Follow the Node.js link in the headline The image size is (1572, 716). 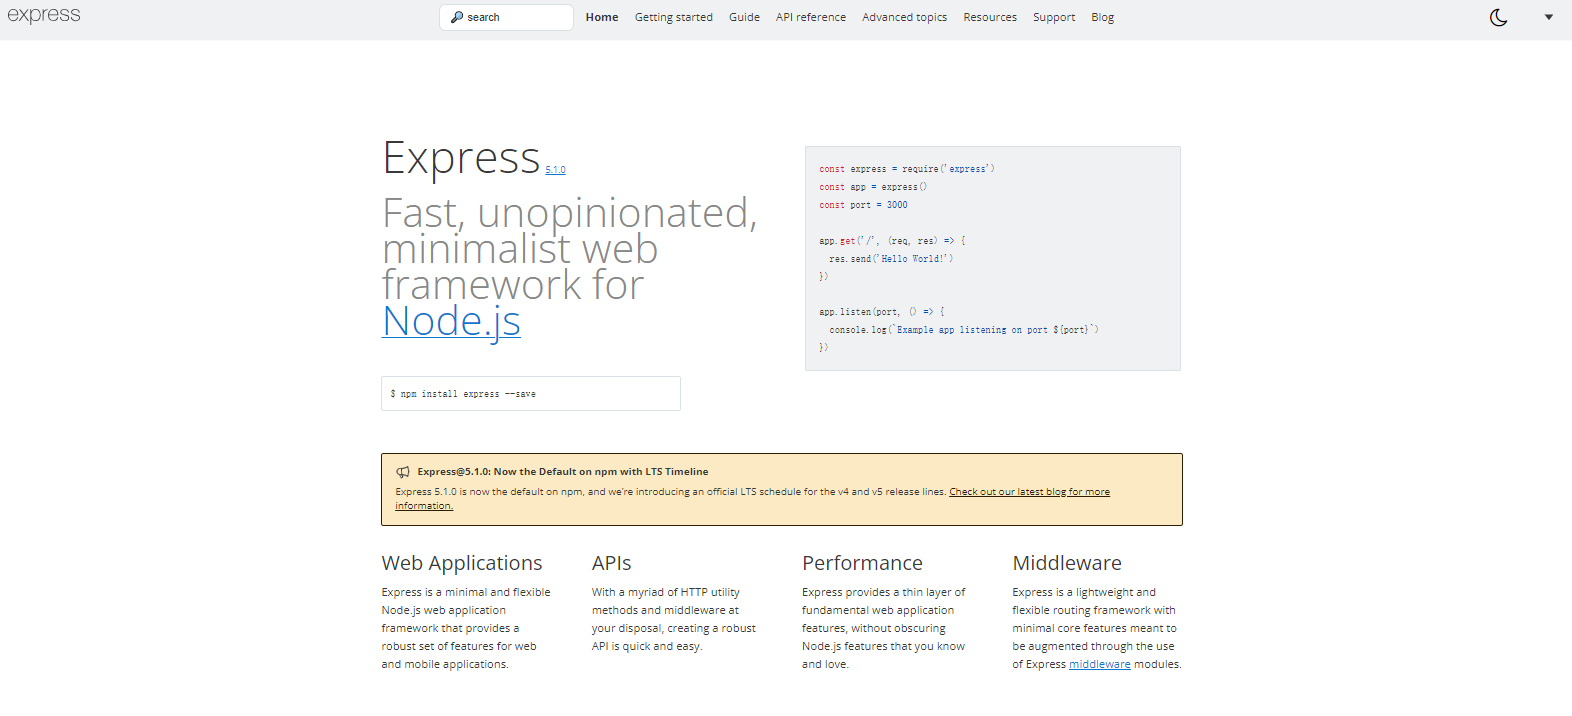(x=451, y=321)
